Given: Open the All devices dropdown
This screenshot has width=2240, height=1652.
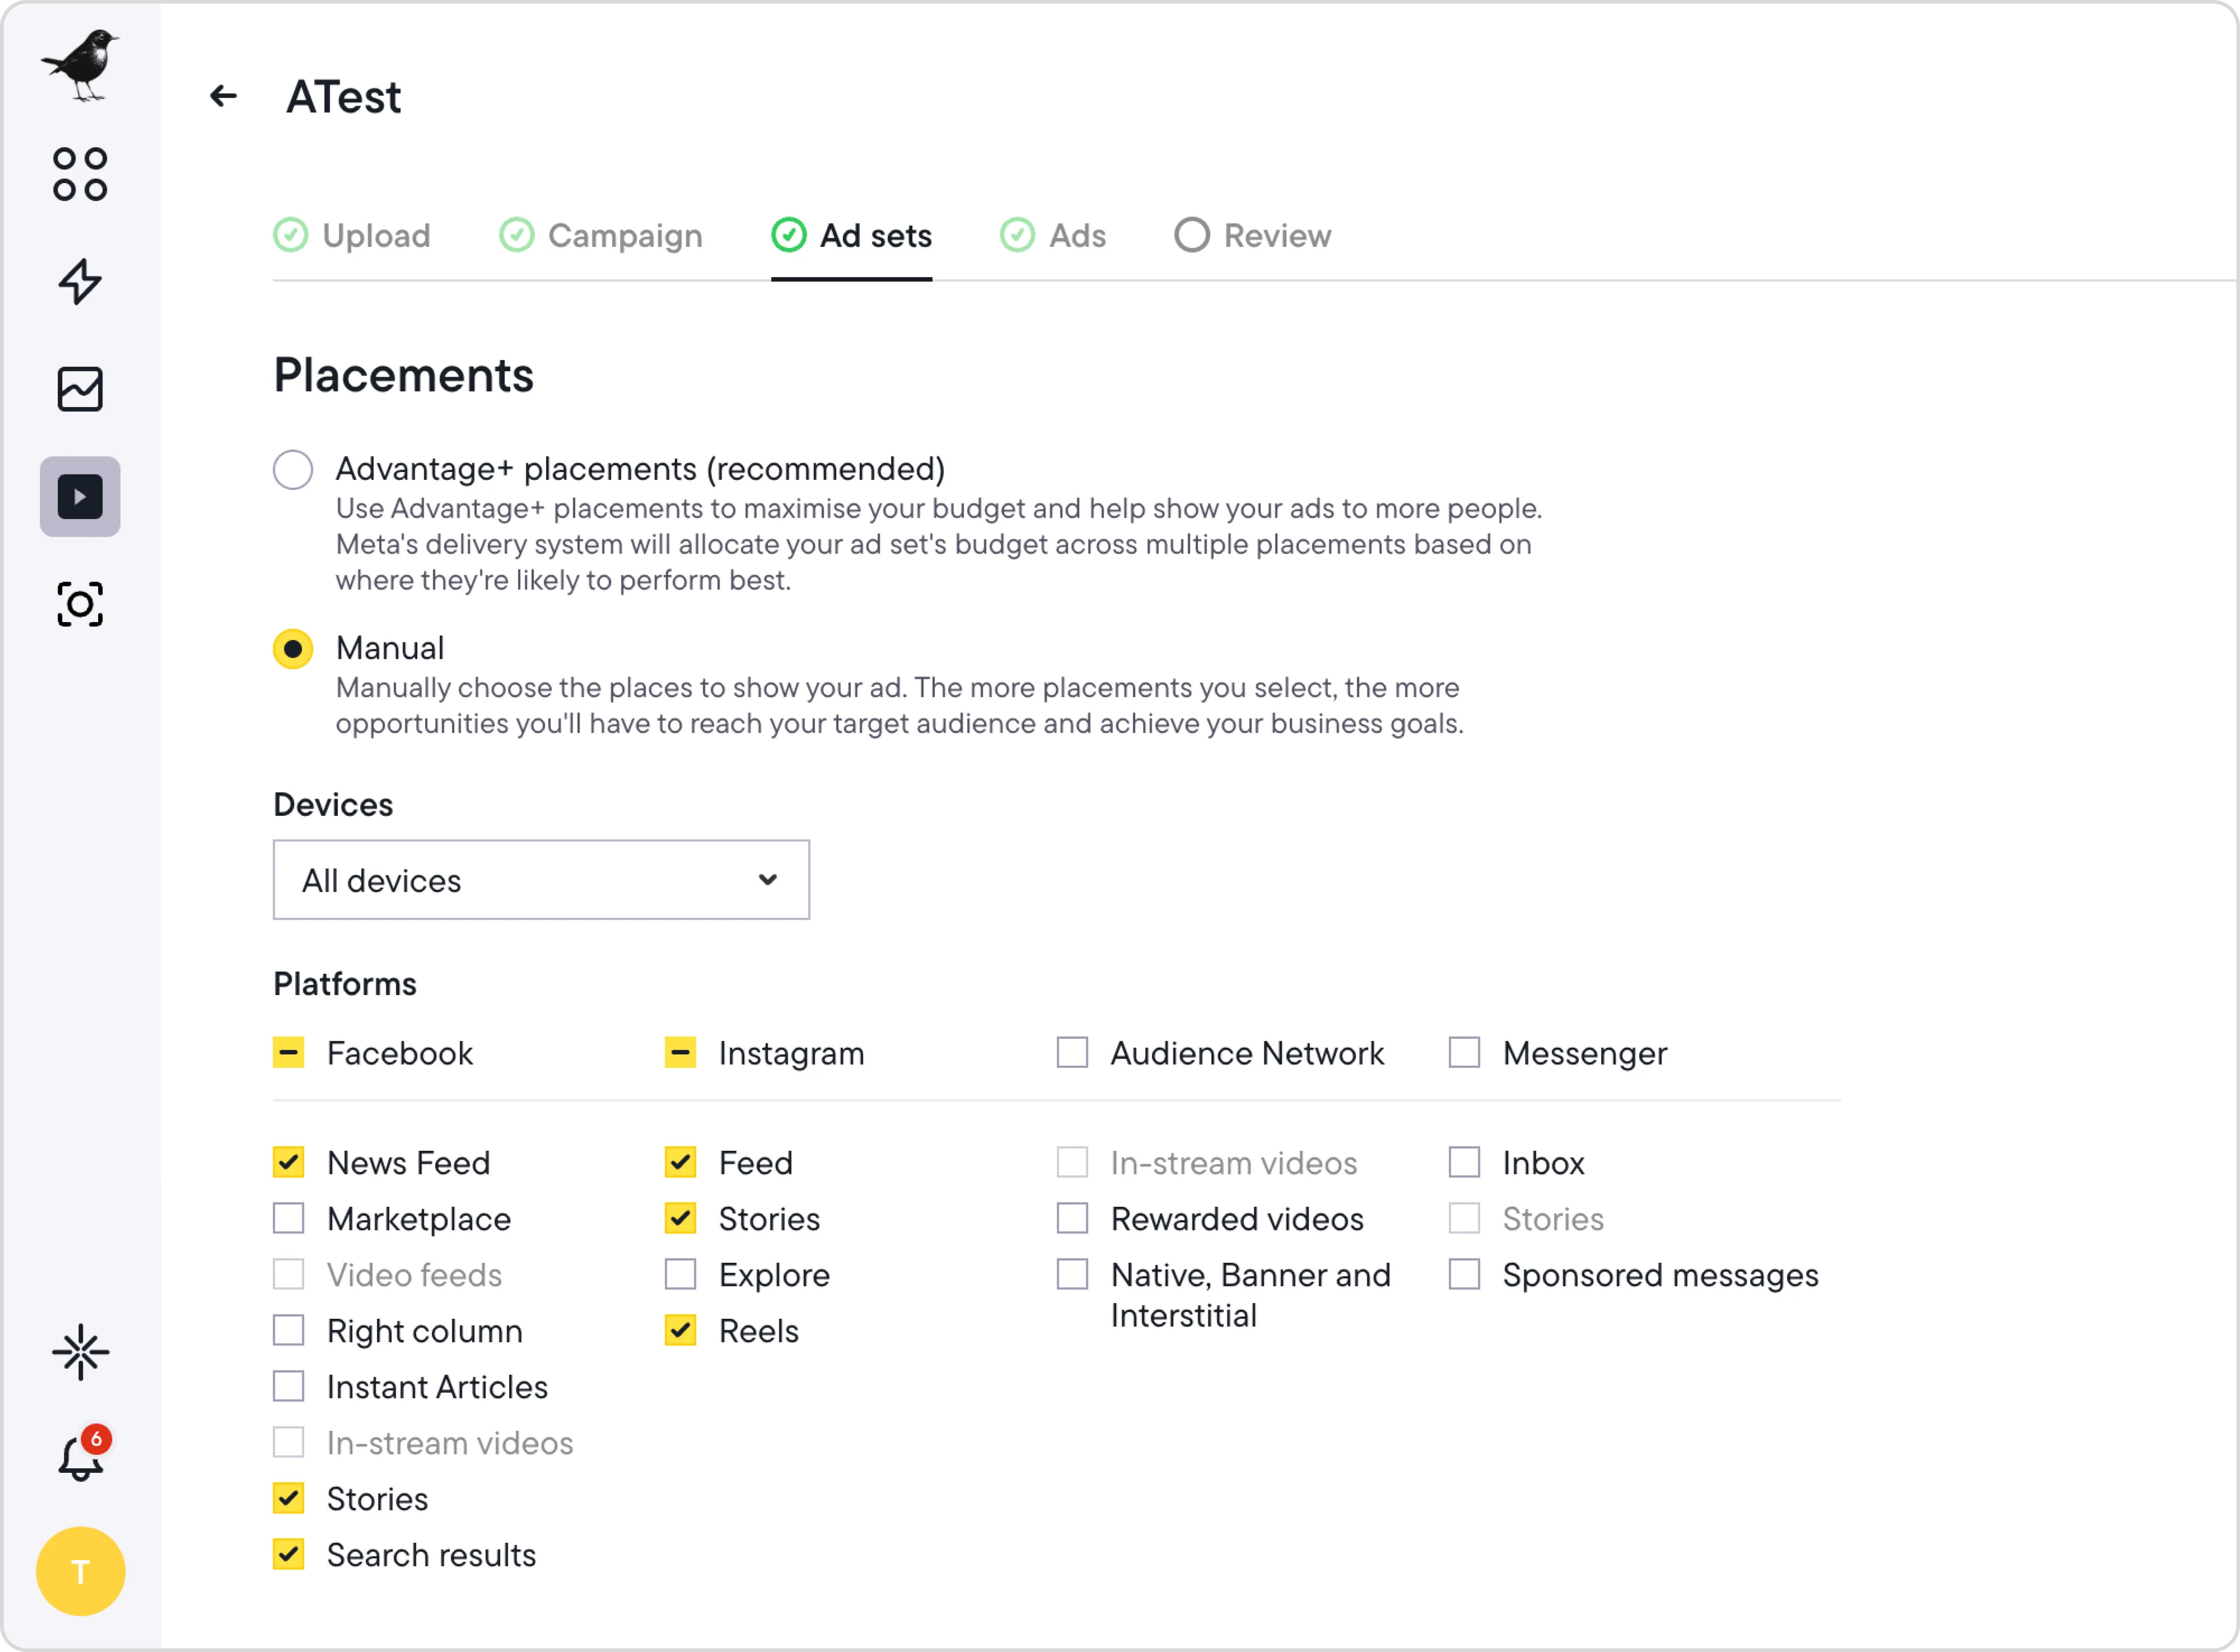Looking at the screenshot, I should coord(541,880).
